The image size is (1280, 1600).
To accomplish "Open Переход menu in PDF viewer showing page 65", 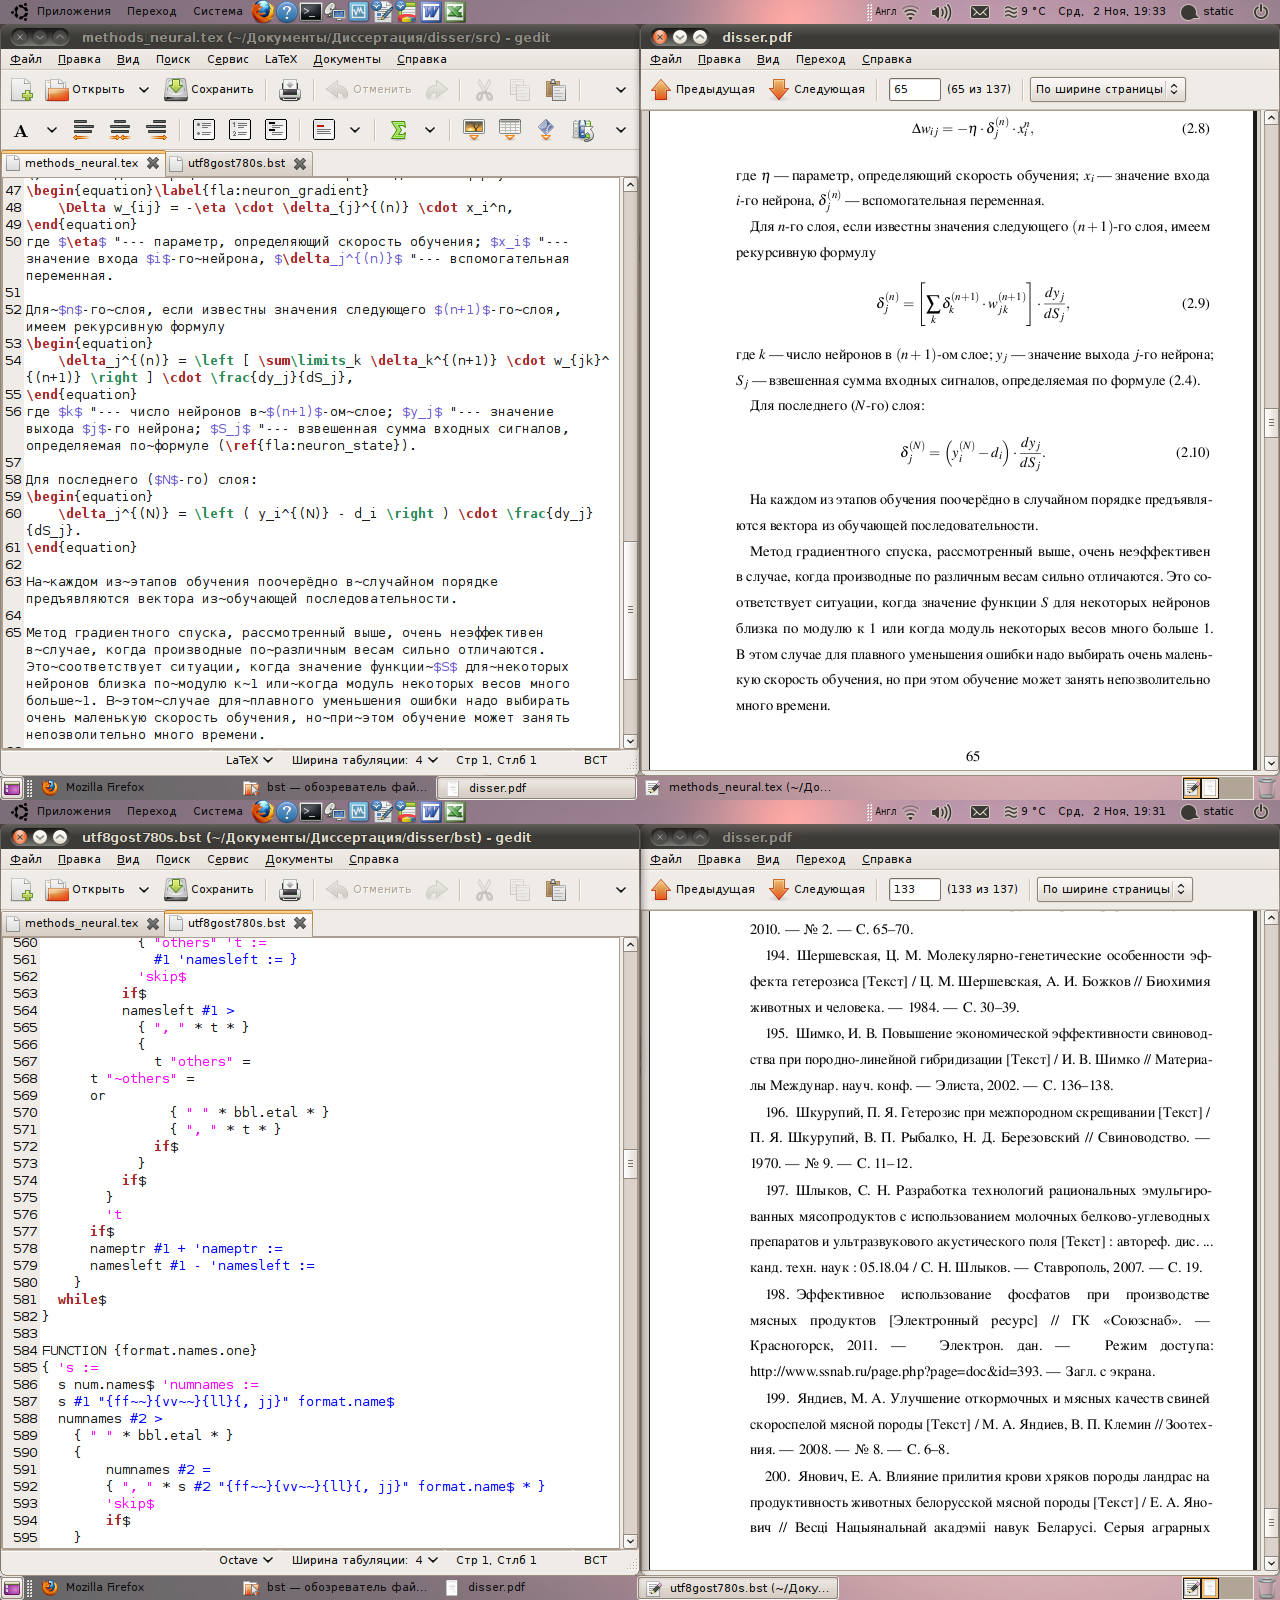I will click(820, 59).
